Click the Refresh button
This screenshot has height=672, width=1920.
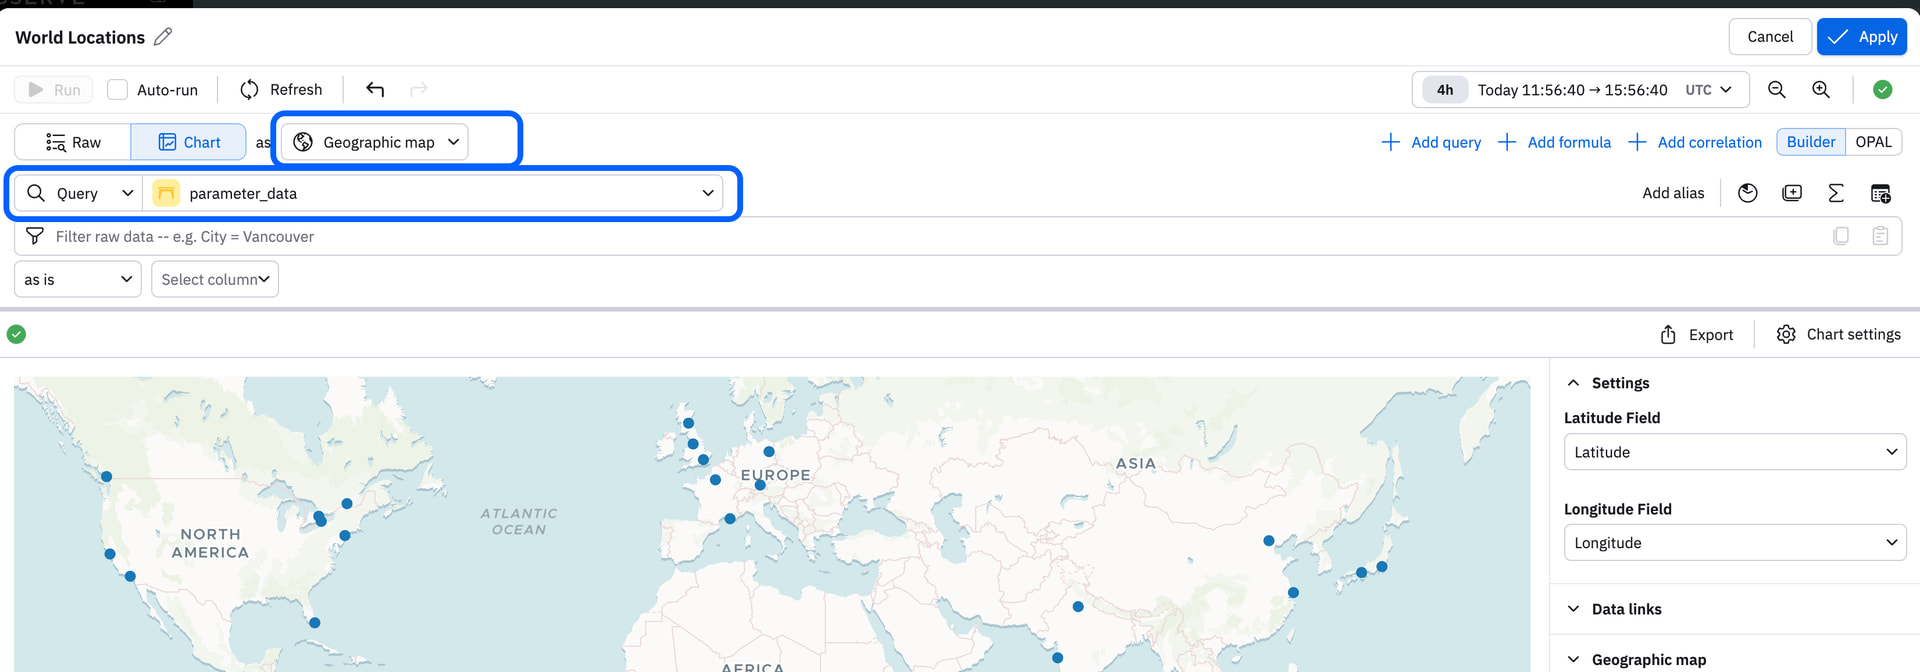[281, 89]
